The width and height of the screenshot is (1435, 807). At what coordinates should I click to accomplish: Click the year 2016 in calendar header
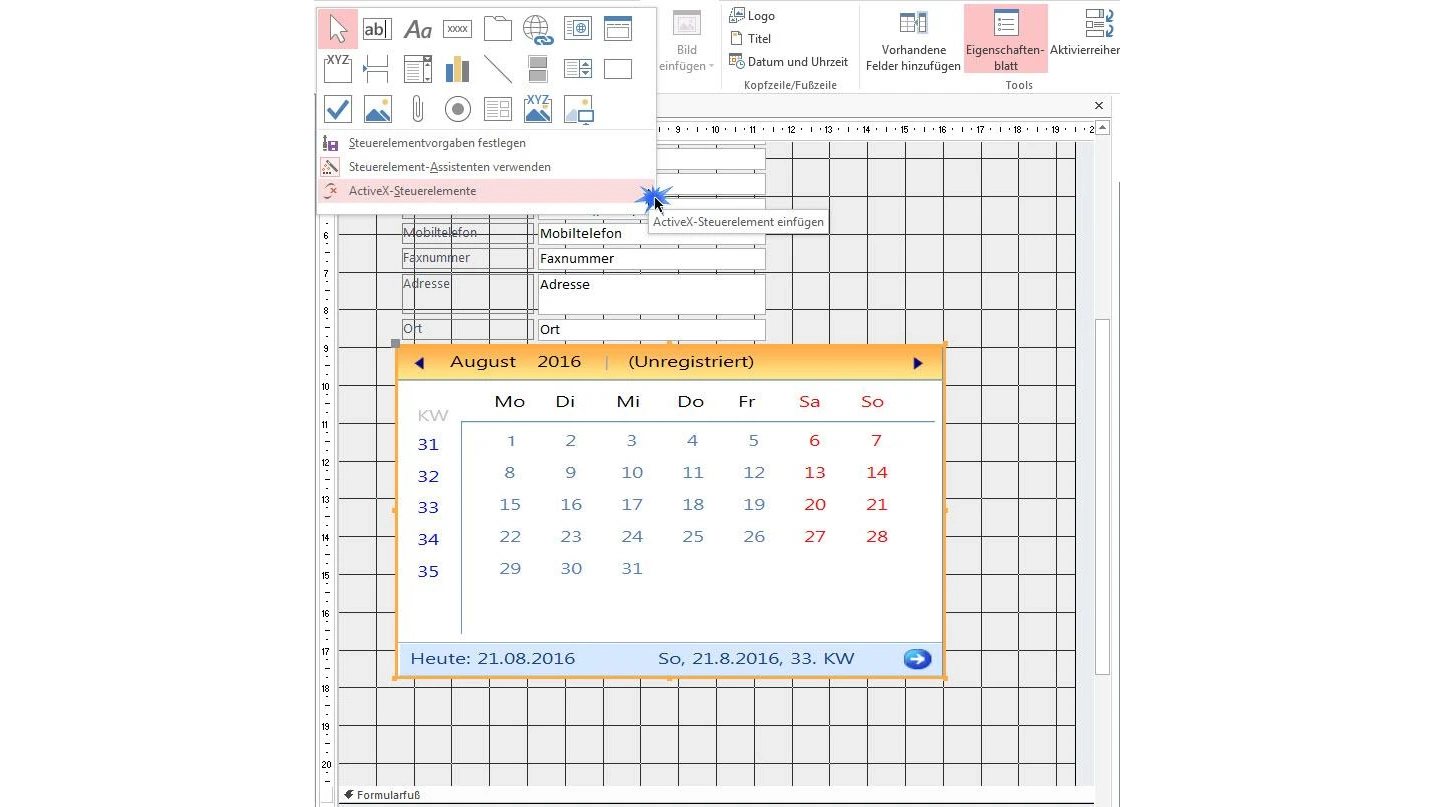coord(559,362)
